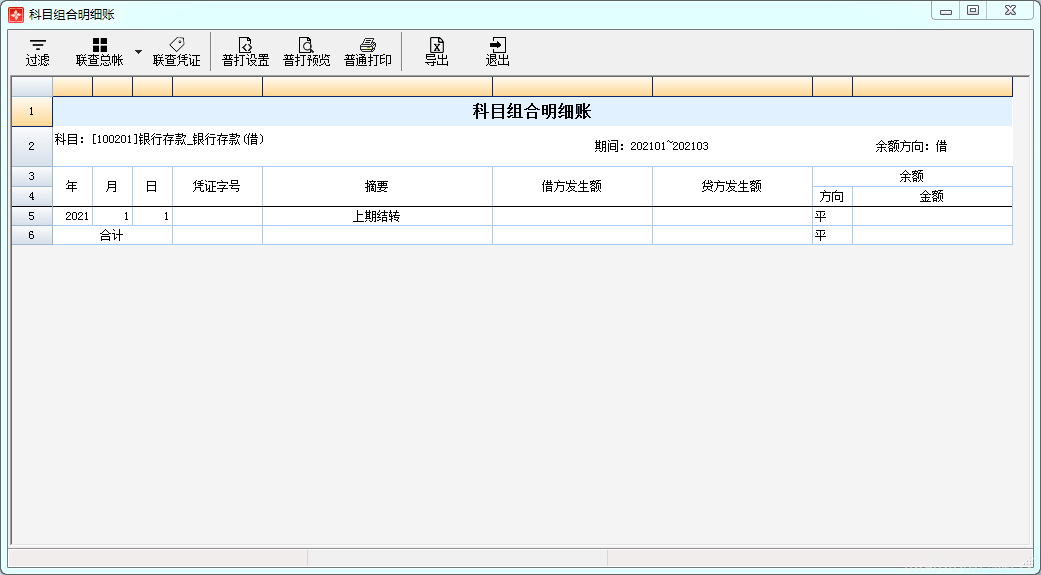Viewport: 1041px width, 575px height.
Task: Select the 借方发生额 column header
Action: coord(572,186)
